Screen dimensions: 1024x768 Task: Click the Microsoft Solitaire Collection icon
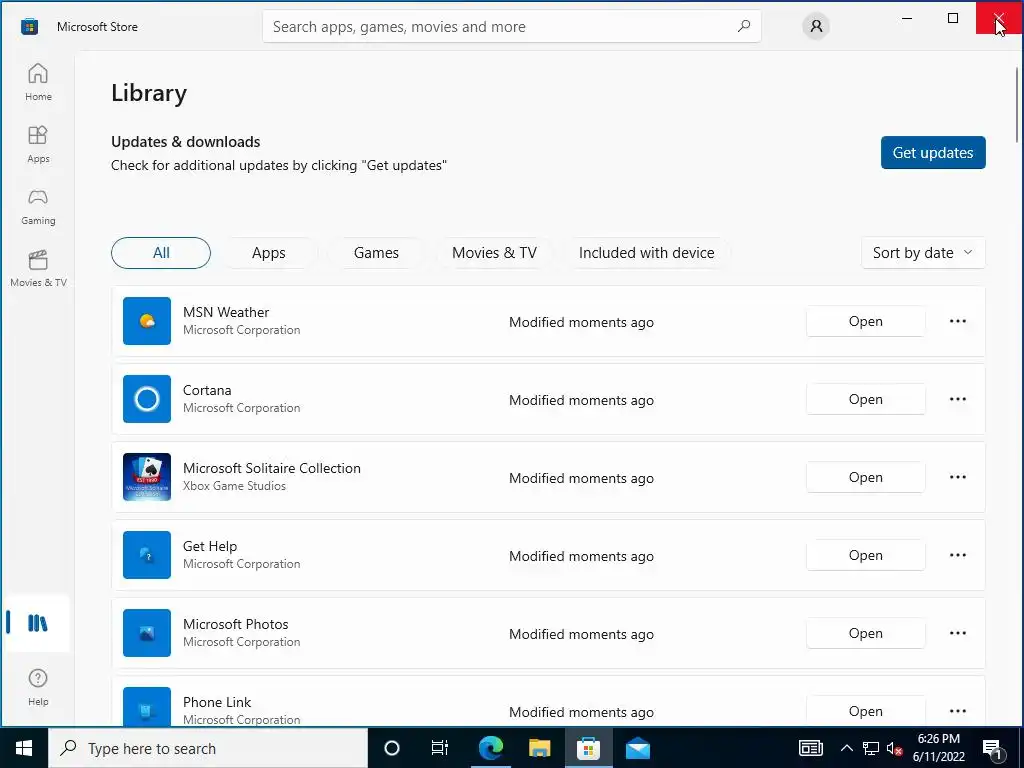coord(147,477)
